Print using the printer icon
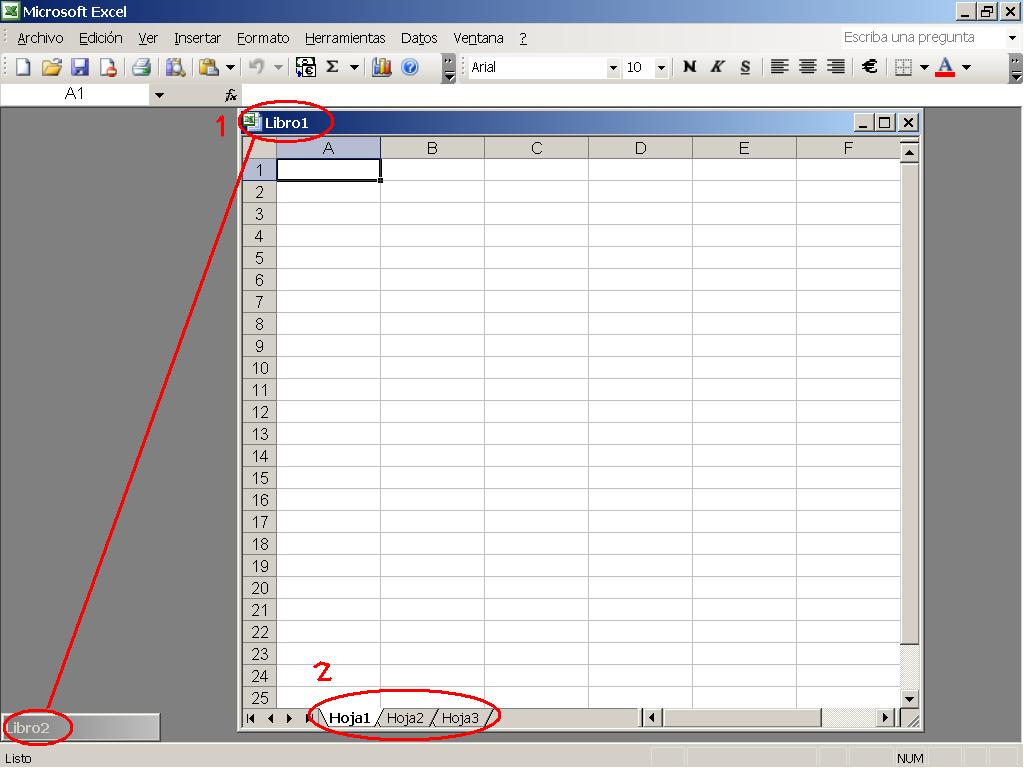The image size is (1024, 768). [141, 67]
